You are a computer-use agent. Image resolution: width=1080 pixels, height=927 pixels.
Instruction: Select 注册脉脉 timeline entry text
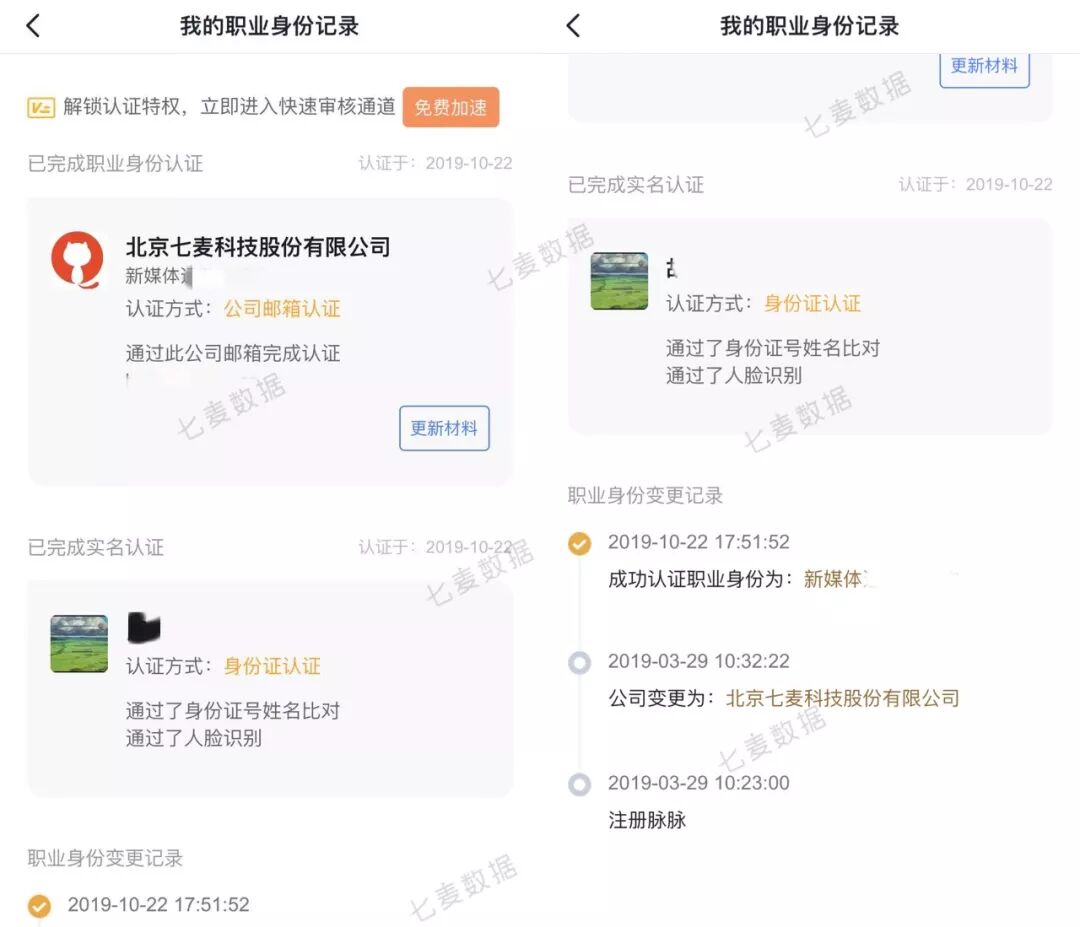(x=647, y=820)
